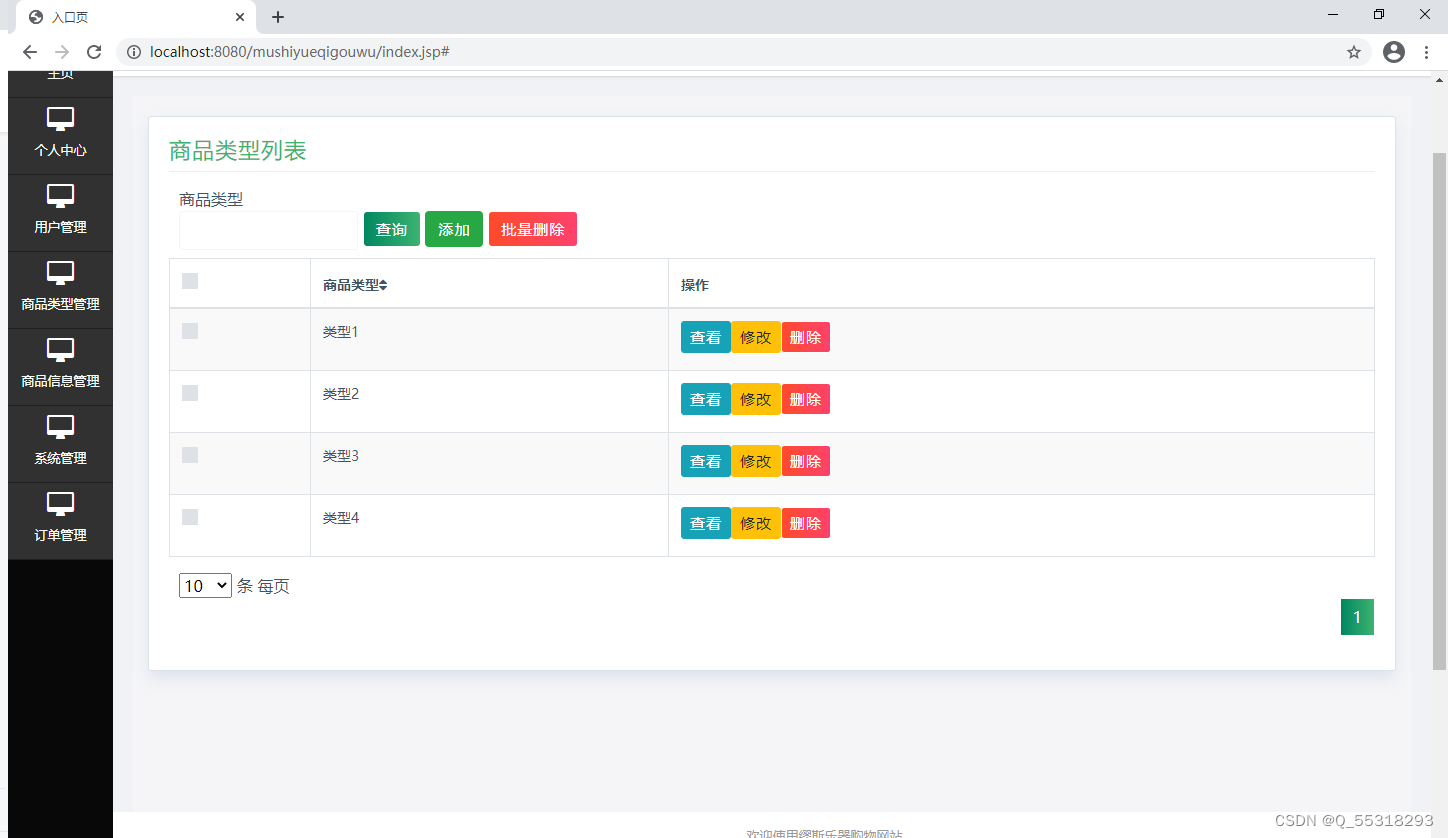The width and height of the screenshot is (1448, 838).
Task: Click the 操作 column header
Action: click(695, 285)
